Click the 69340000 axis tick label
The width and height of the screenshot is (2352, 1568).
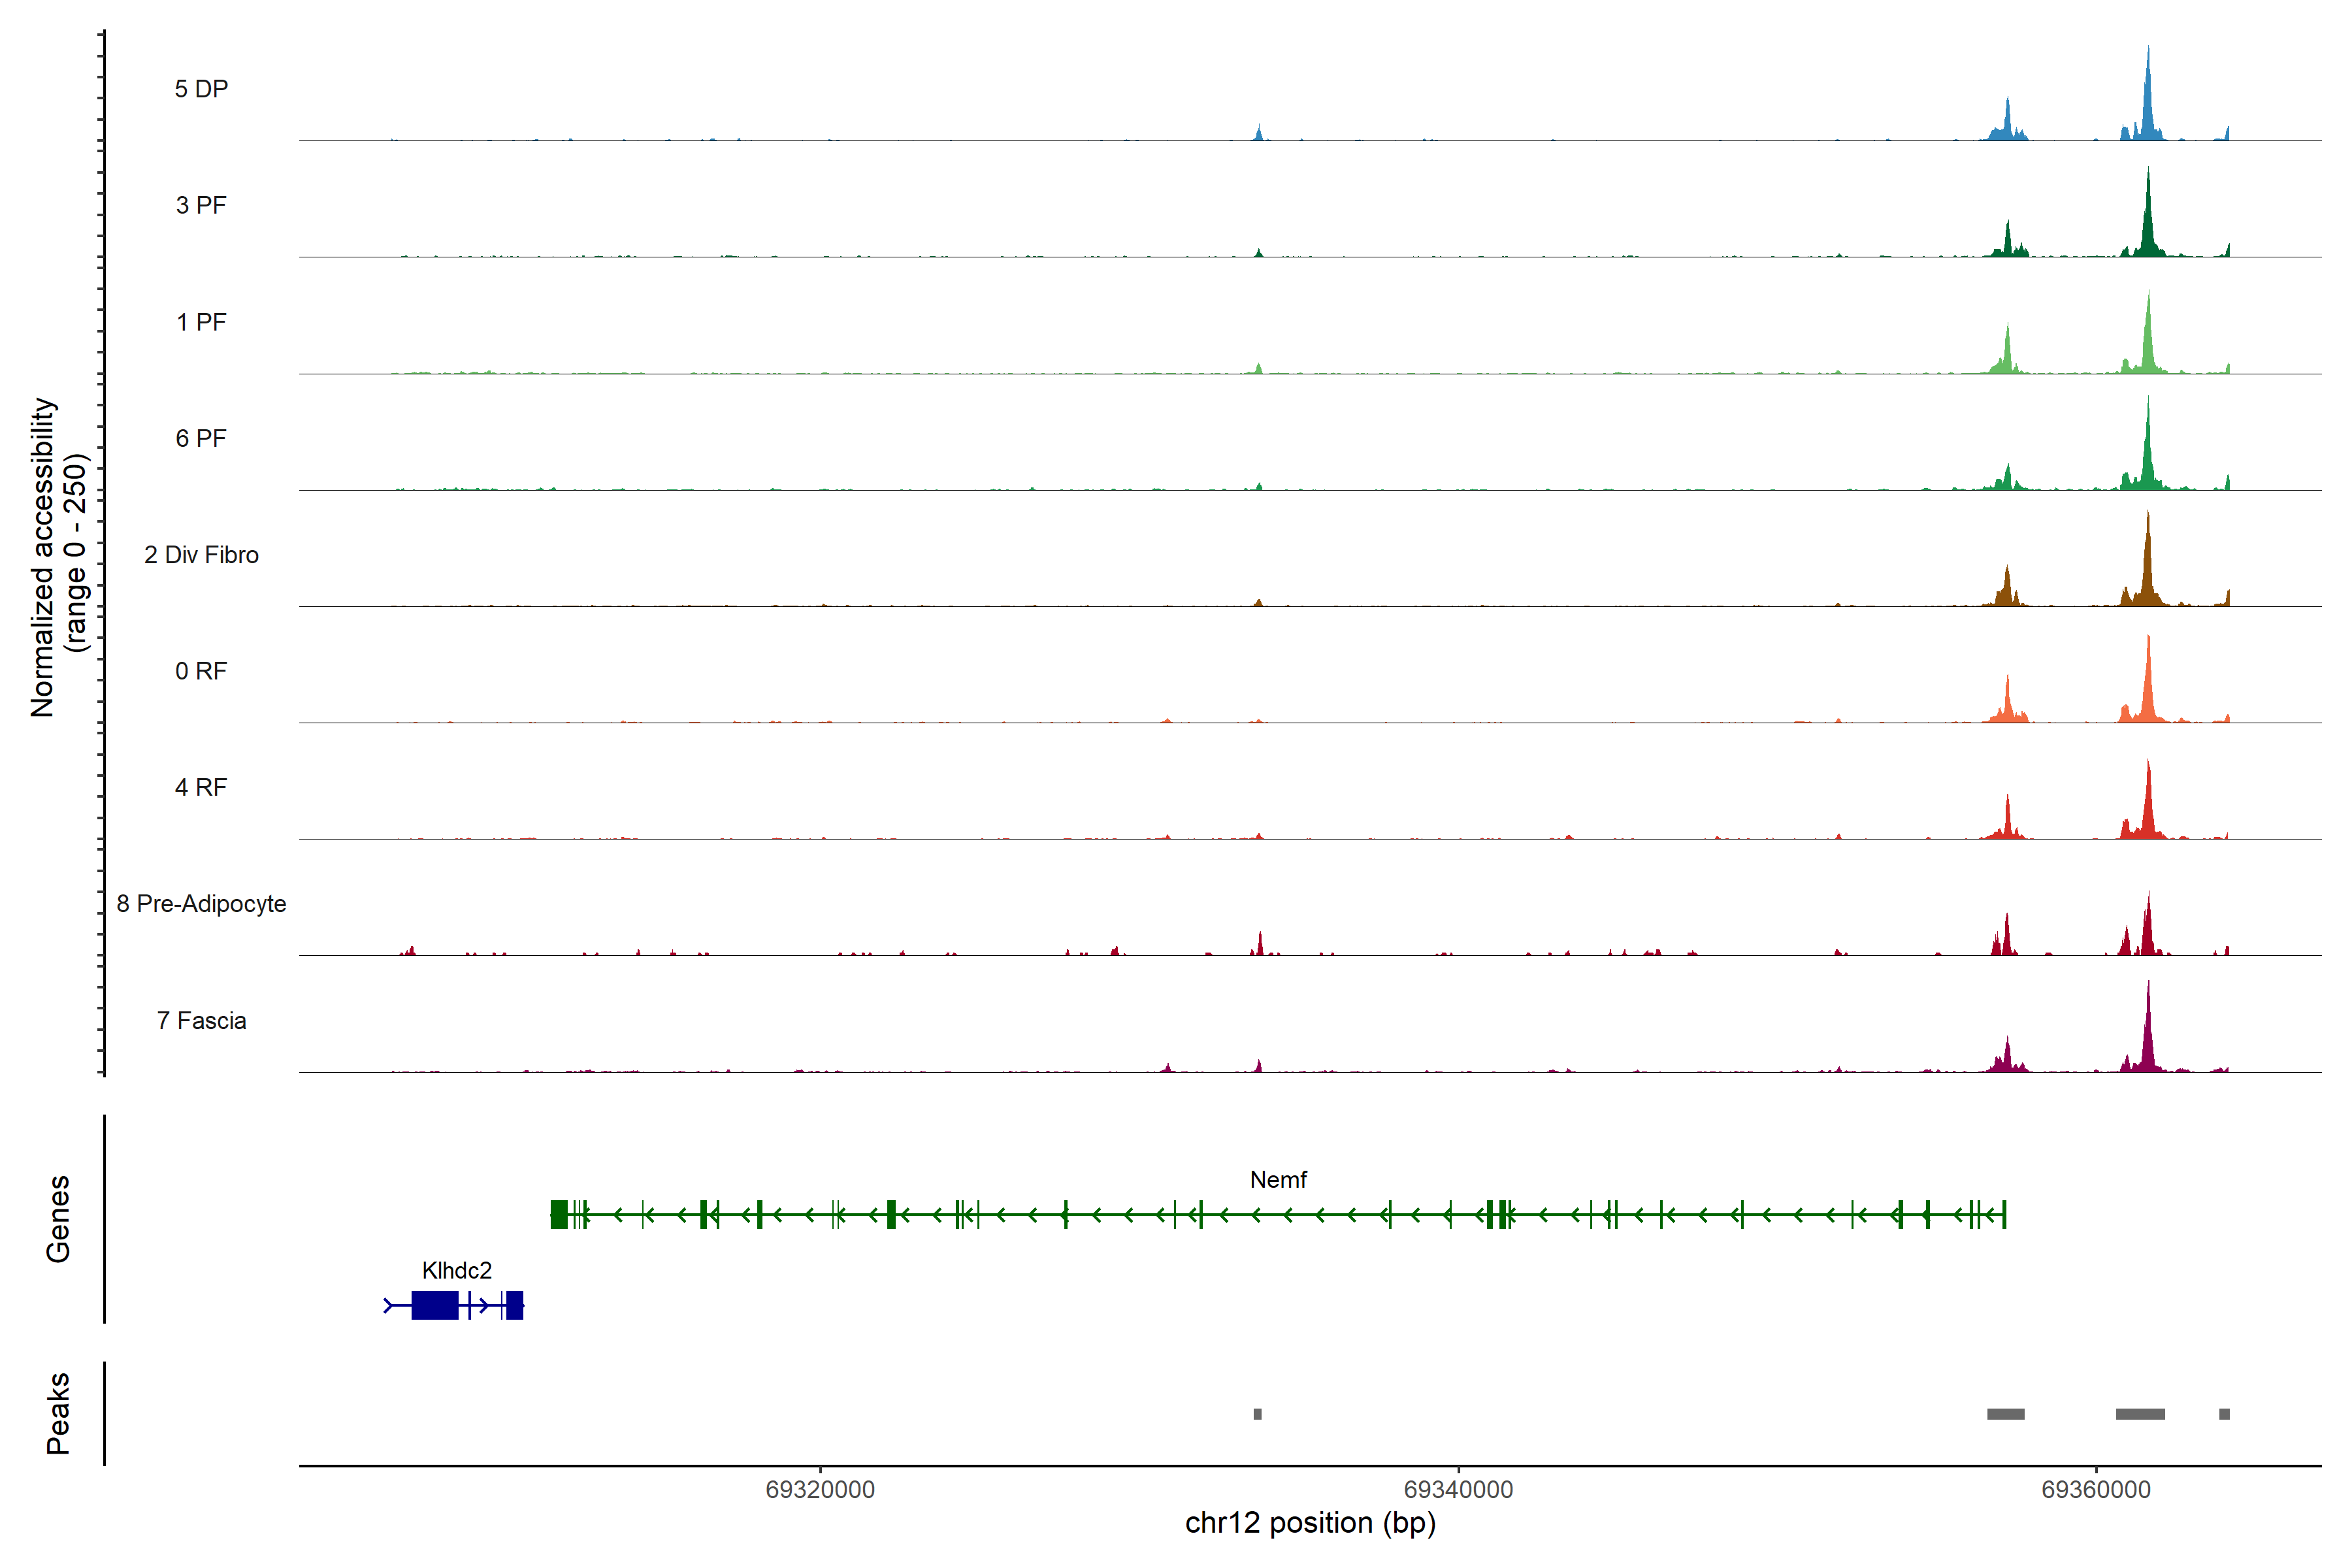(x=1458, y=1490)
